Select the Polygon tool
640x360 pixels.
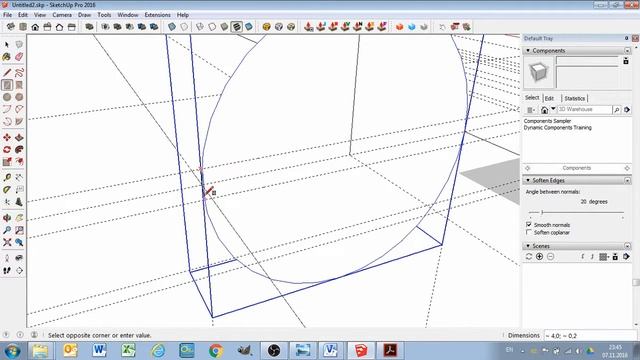pos(19,97)
